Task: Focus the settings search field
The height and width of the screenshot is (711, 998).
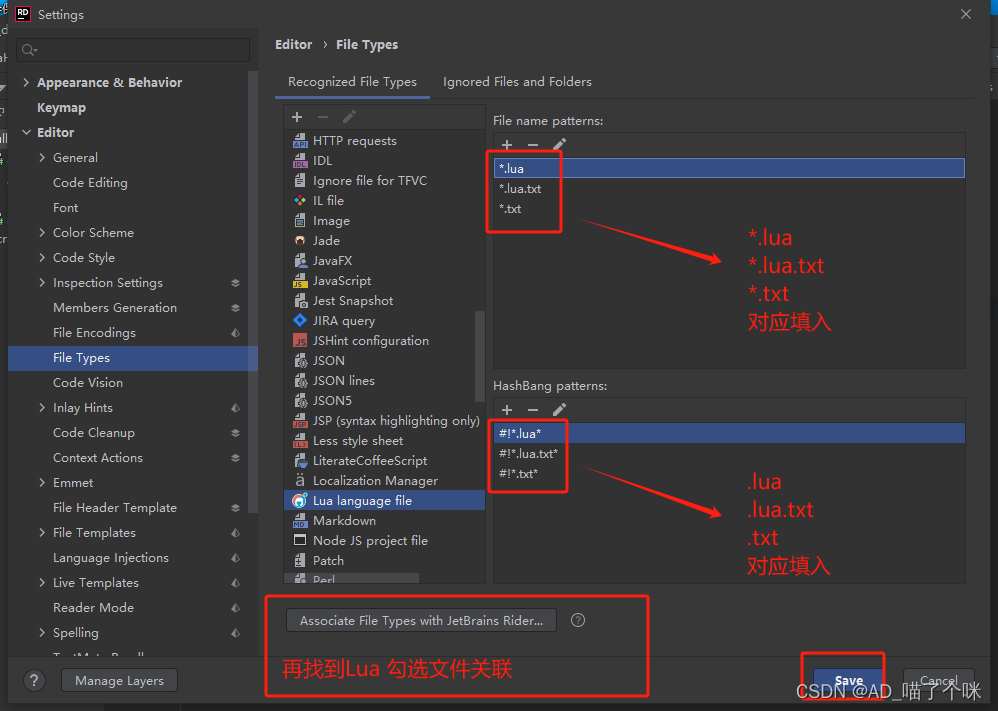Action: coord(133,50)
